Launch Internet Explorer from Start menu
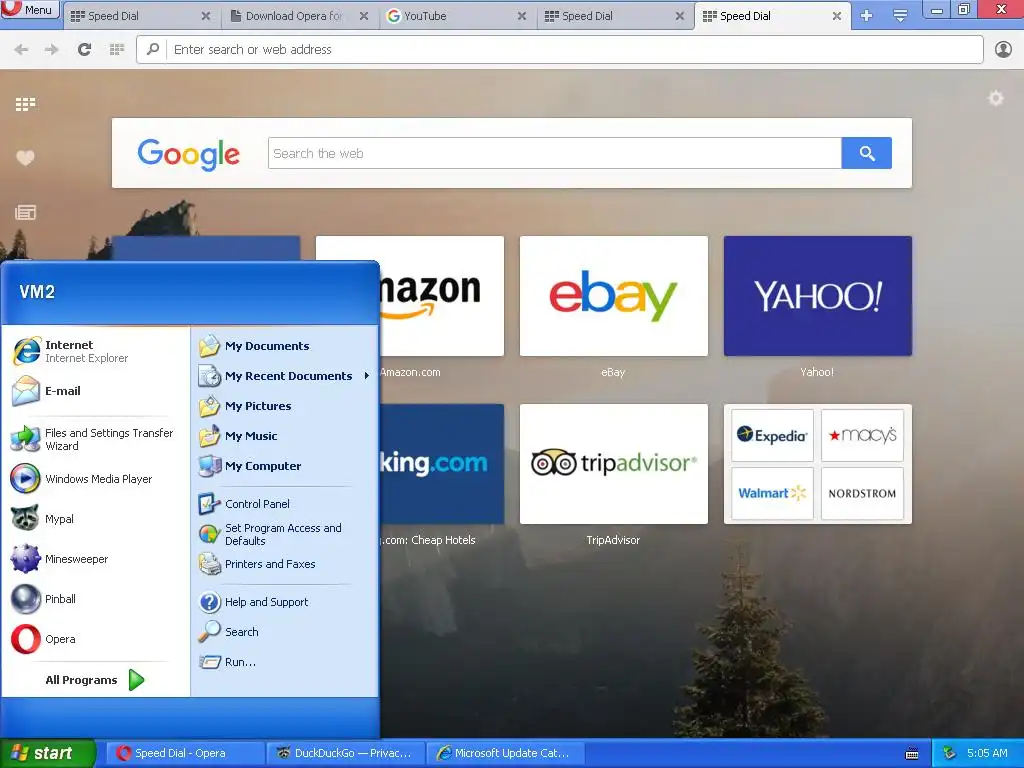1024x768 pixels. click(95, 351)
